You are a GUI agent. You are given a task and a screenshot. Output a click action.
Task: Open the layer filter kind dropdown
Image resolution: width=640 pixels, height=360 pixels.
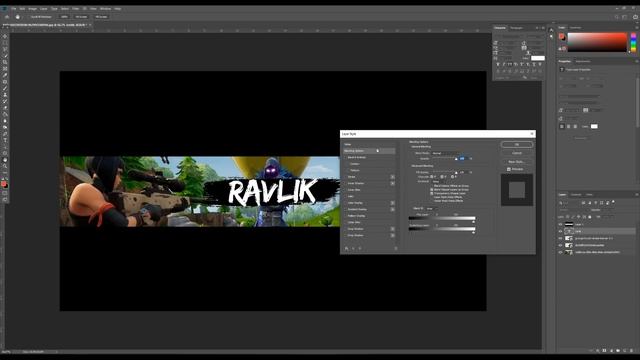570,203
